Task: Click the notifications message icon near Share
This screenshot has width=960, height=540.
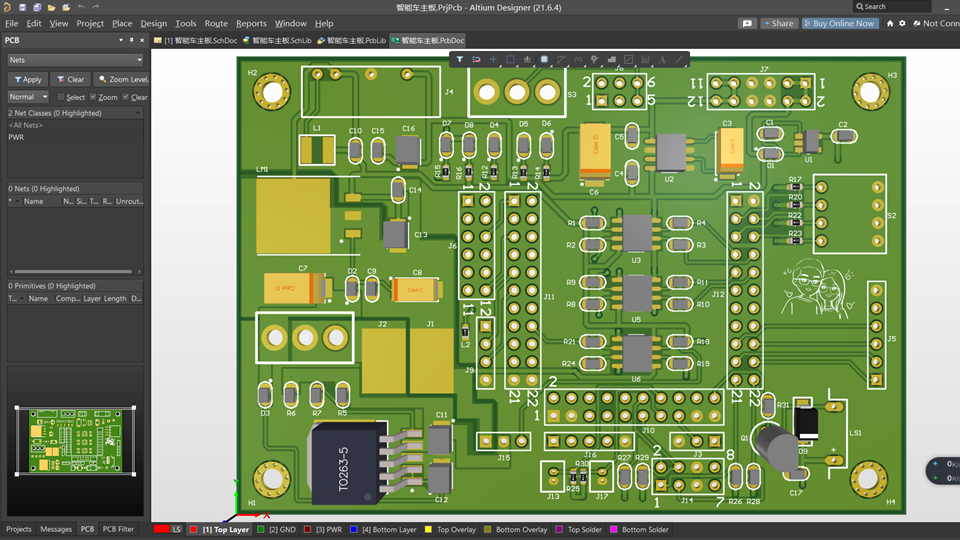Action: [747, 23]
